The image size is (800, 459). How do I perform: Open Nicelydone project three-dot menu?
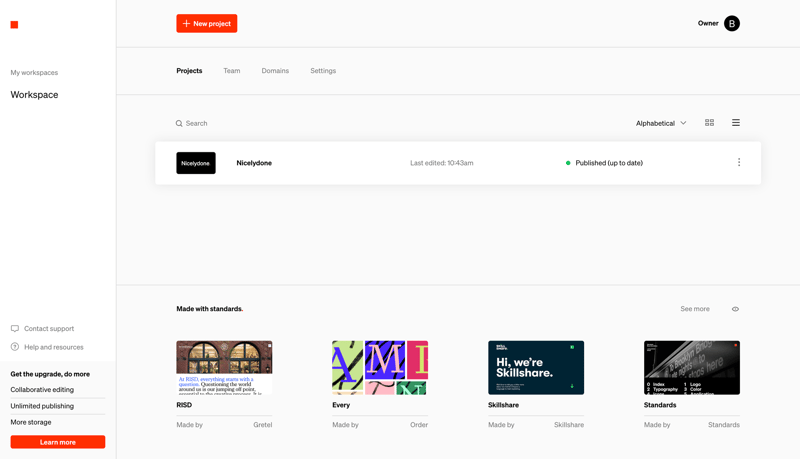[x=739, y=162]
